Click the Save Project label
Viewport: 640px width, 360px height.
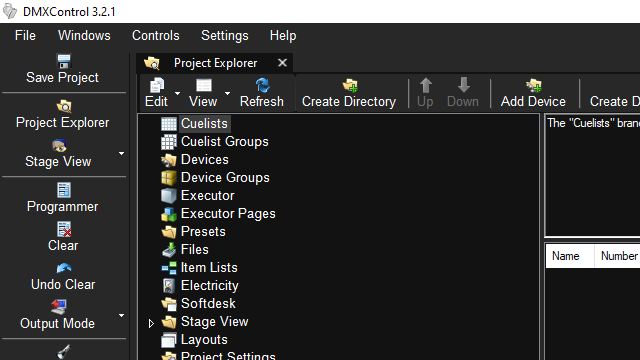[62, 78]
